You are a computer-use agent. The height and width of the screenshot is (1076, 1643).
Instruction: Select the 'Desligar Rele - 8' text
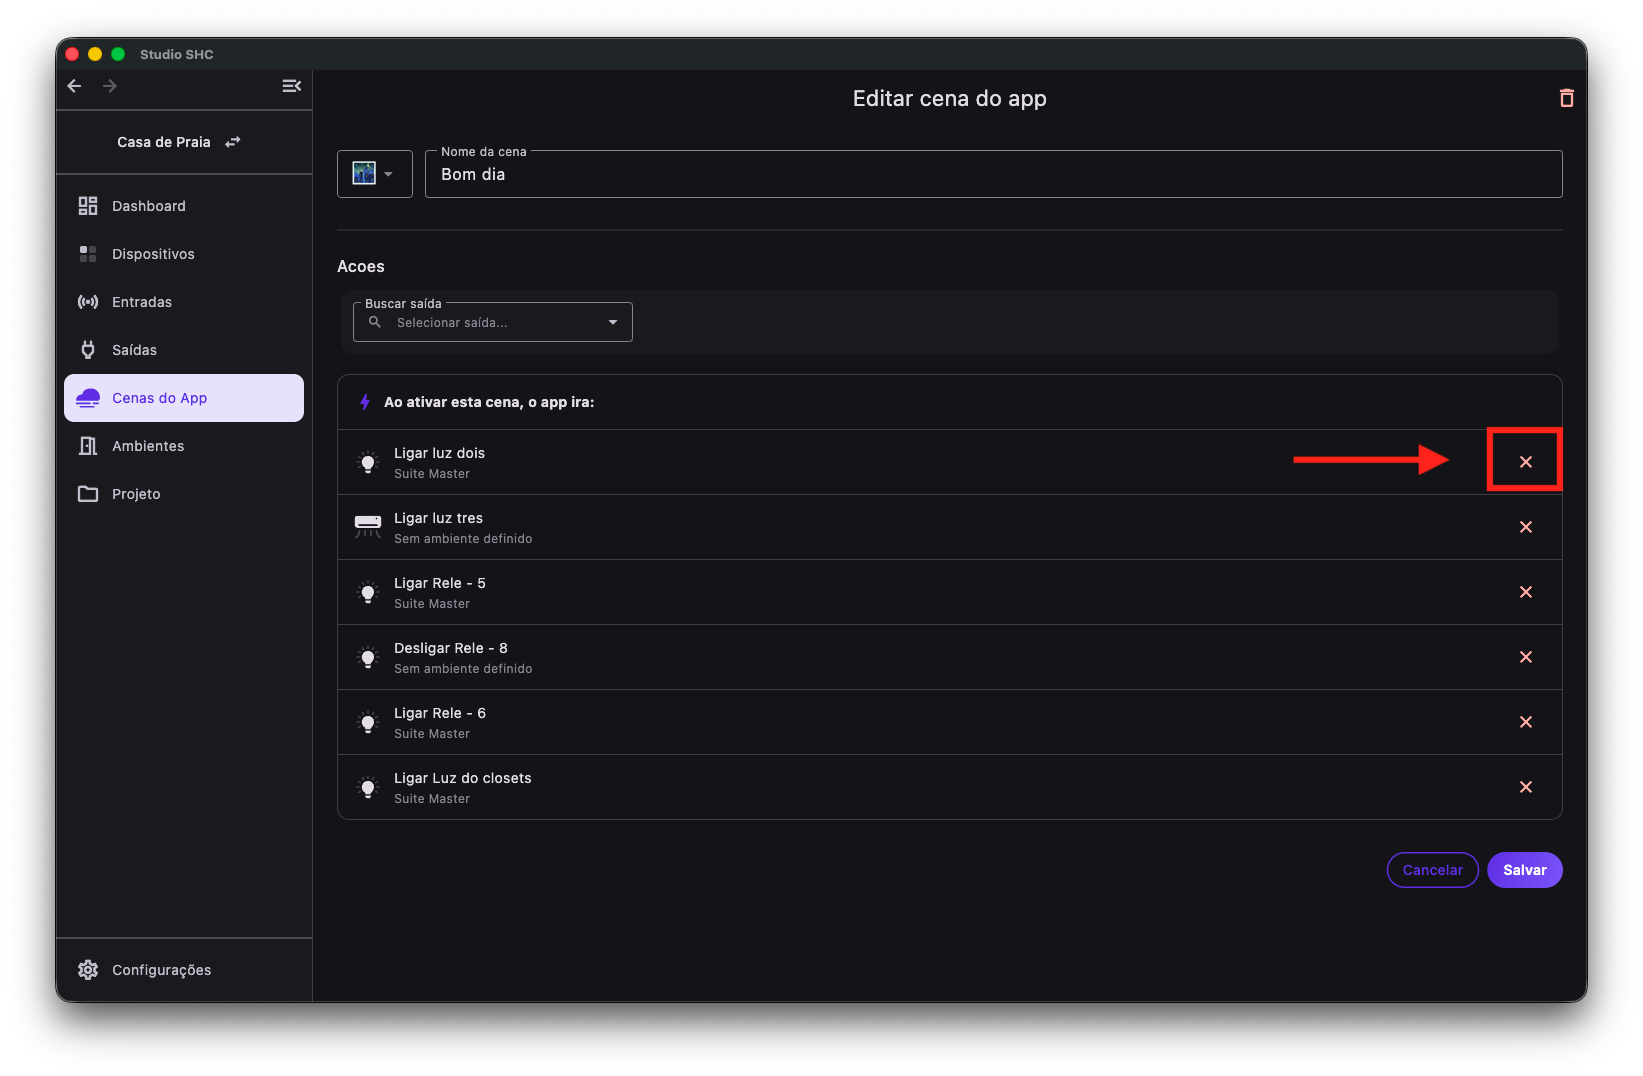tap(451, 648)
